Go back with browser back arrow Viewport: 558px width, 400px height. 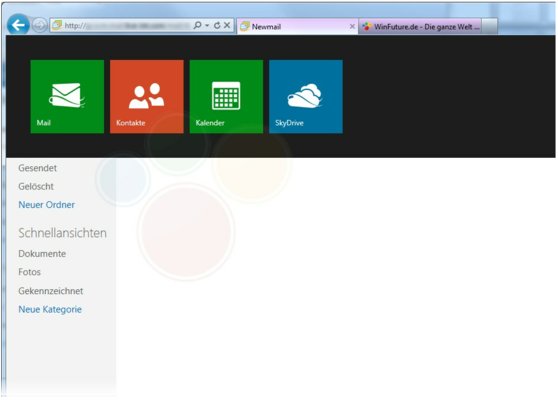(x=18, y=25)
